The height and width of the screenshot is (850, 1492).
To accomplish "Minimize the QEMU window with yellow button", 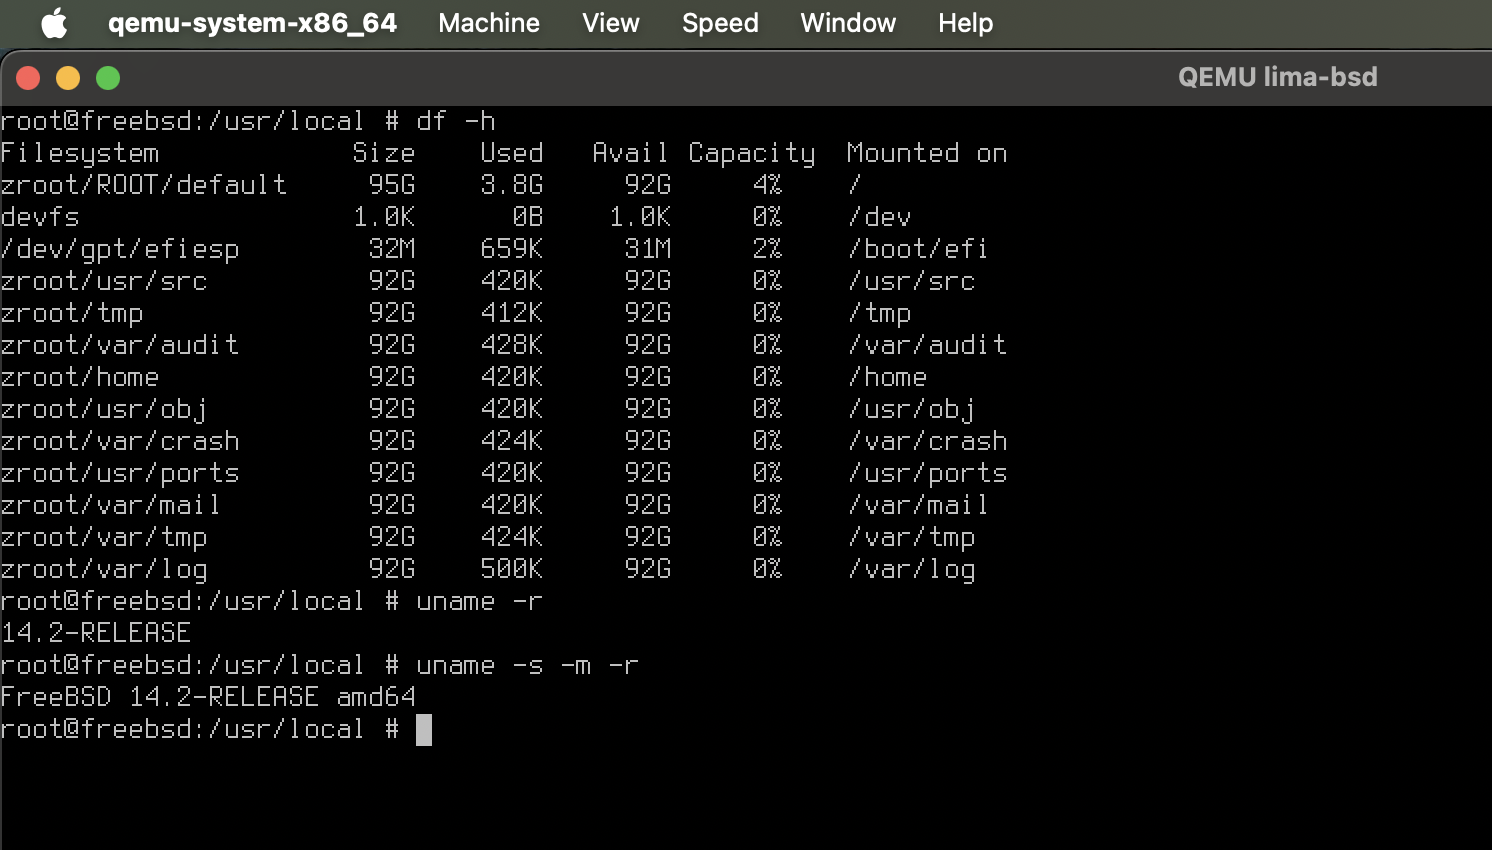I will [68, 78].
